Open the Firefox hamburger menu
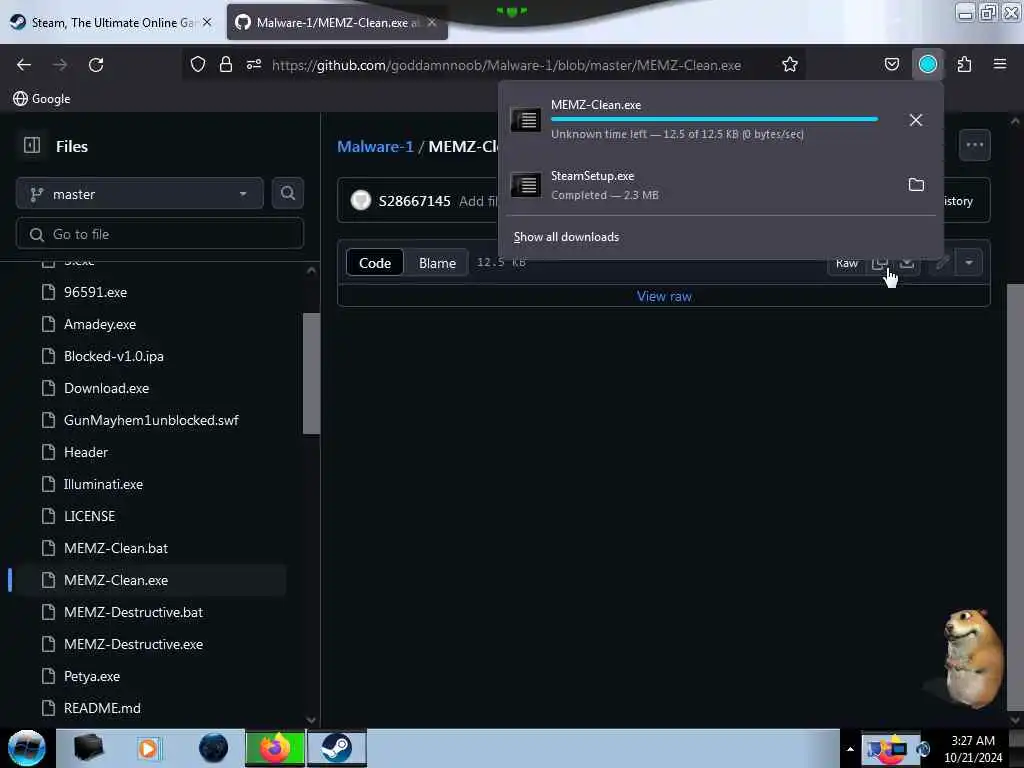The image size is (1024, 768). tap(1000, 65)
